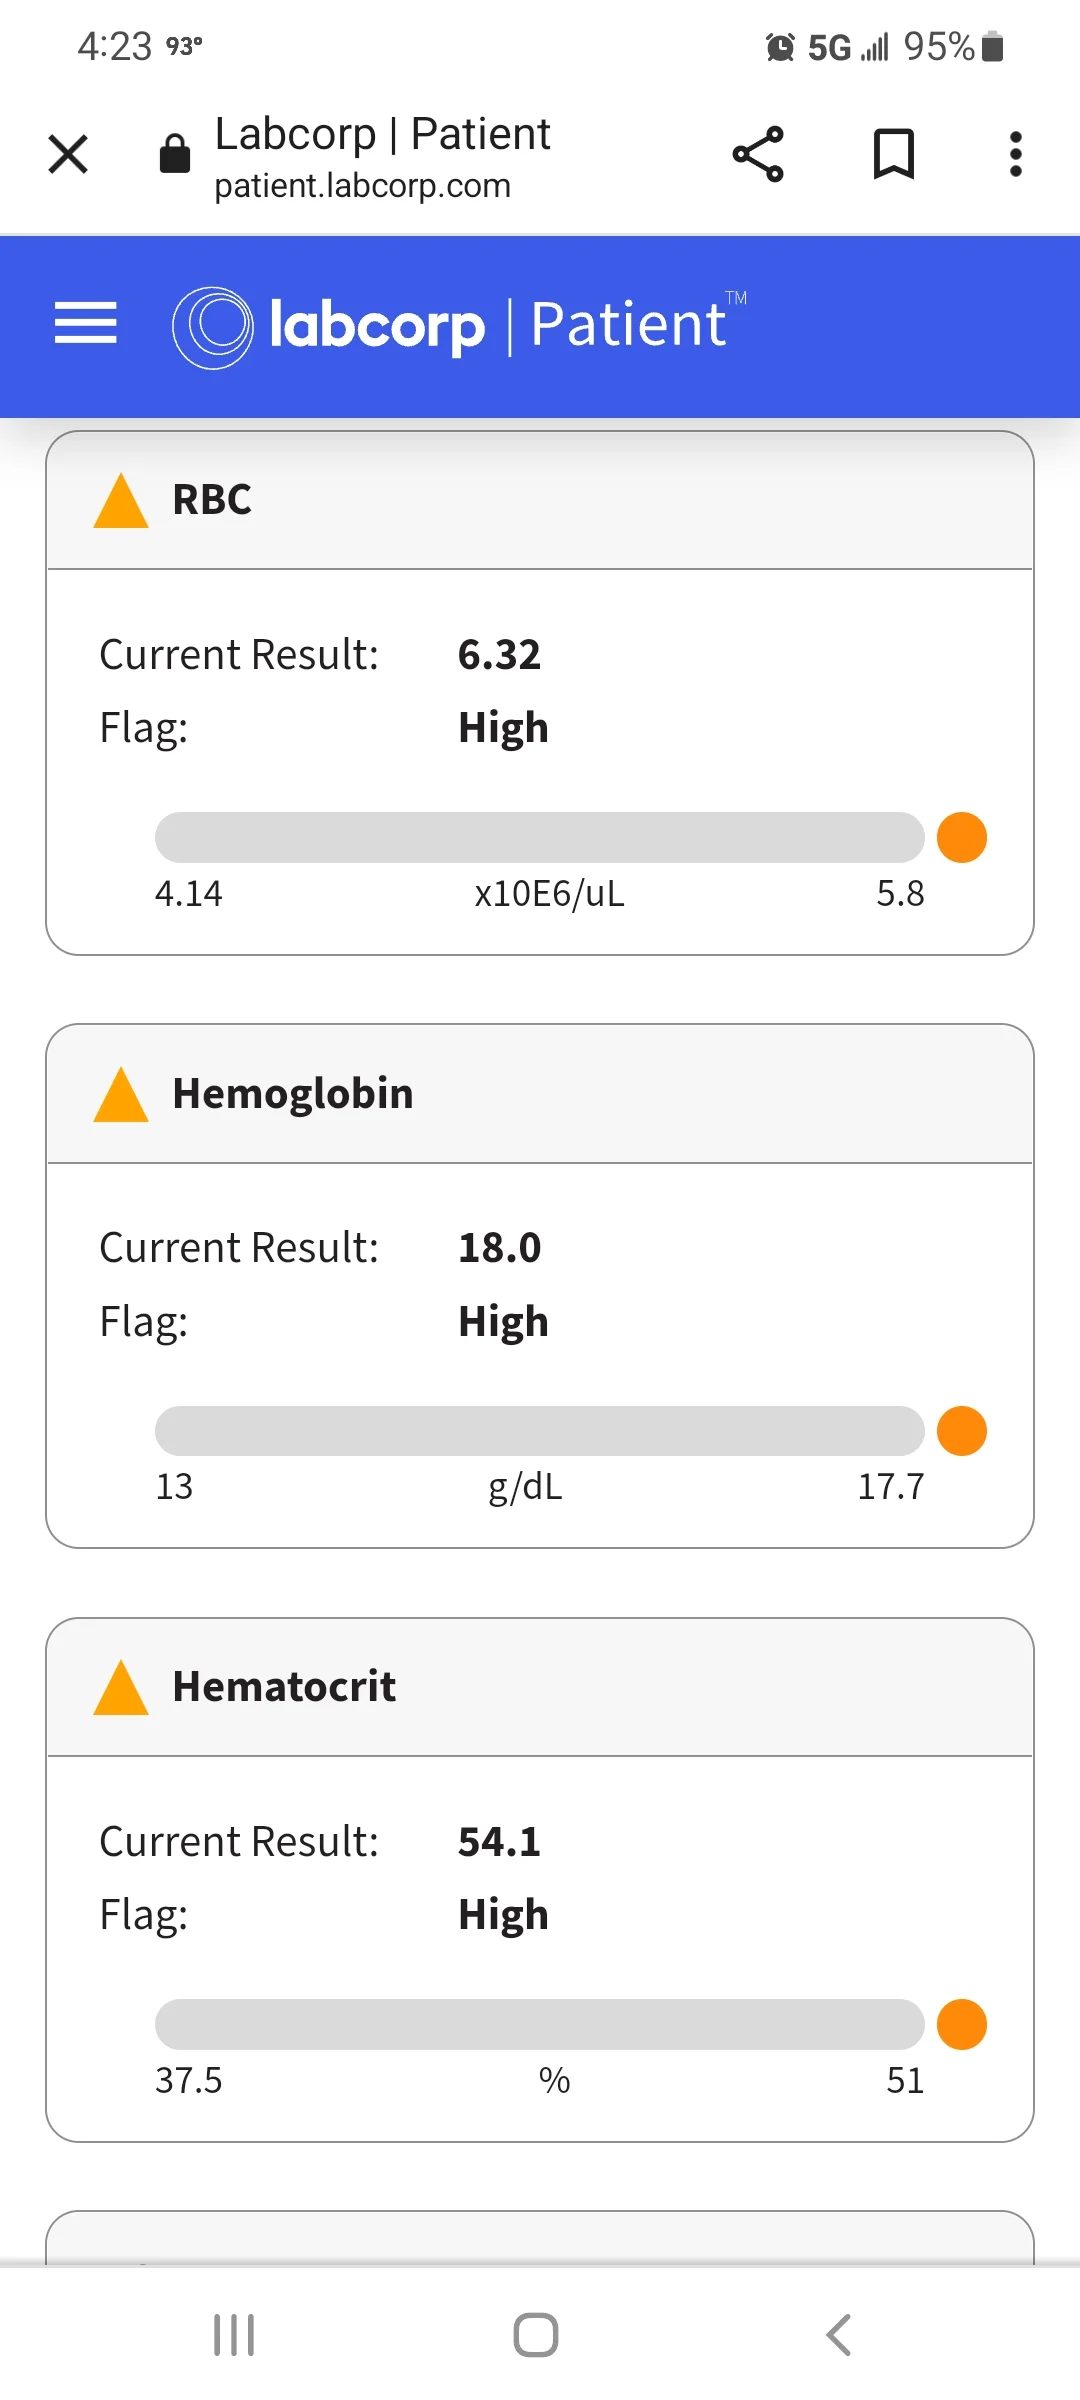Select the RBC result card header
The width and height of the screenshot is (1080, 2400).
pyautogui.click(x=540, y=500)
